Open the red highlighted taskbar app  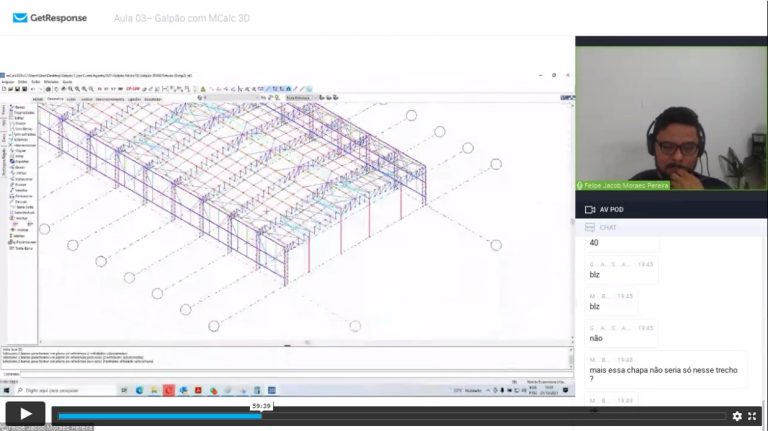click(168, 390)
